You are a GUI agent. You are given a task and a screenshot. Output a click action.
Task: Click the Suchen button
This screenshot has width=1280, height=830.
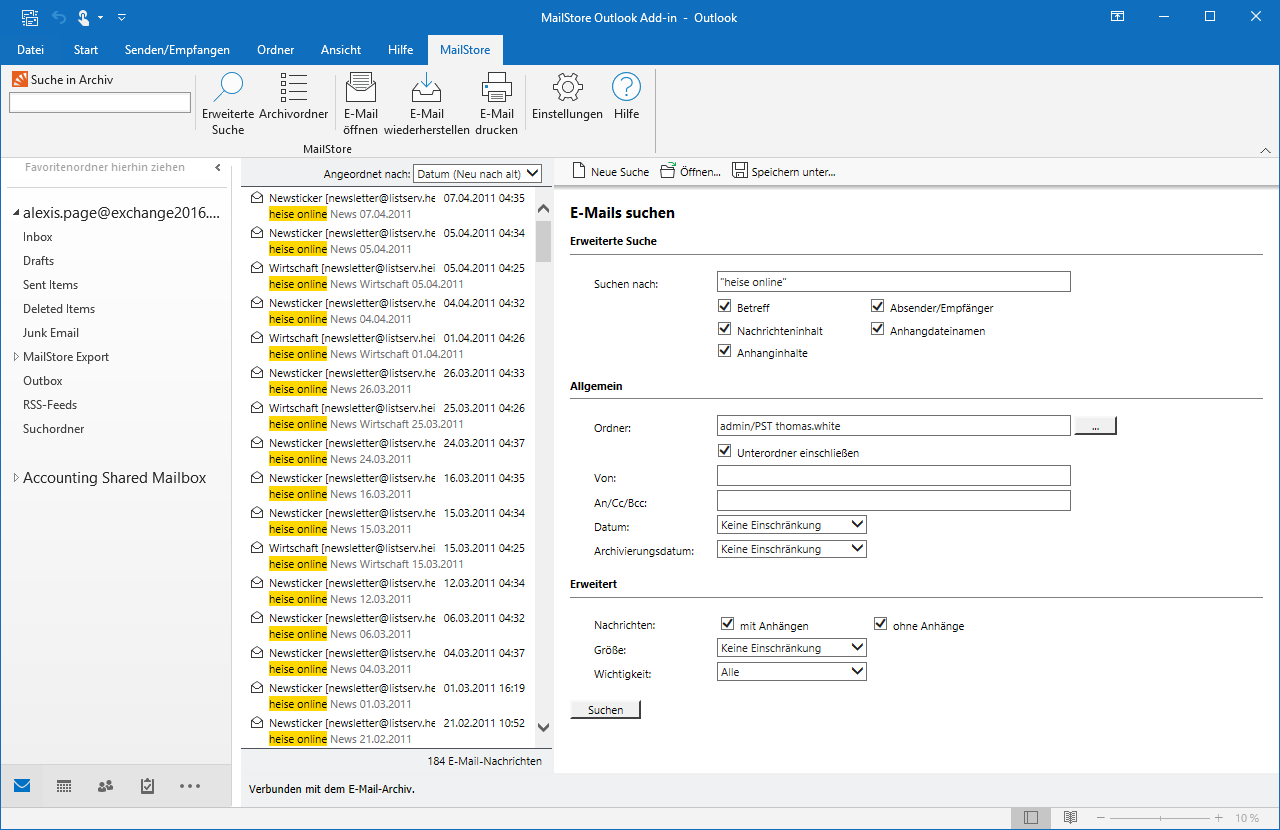(605, 710)
